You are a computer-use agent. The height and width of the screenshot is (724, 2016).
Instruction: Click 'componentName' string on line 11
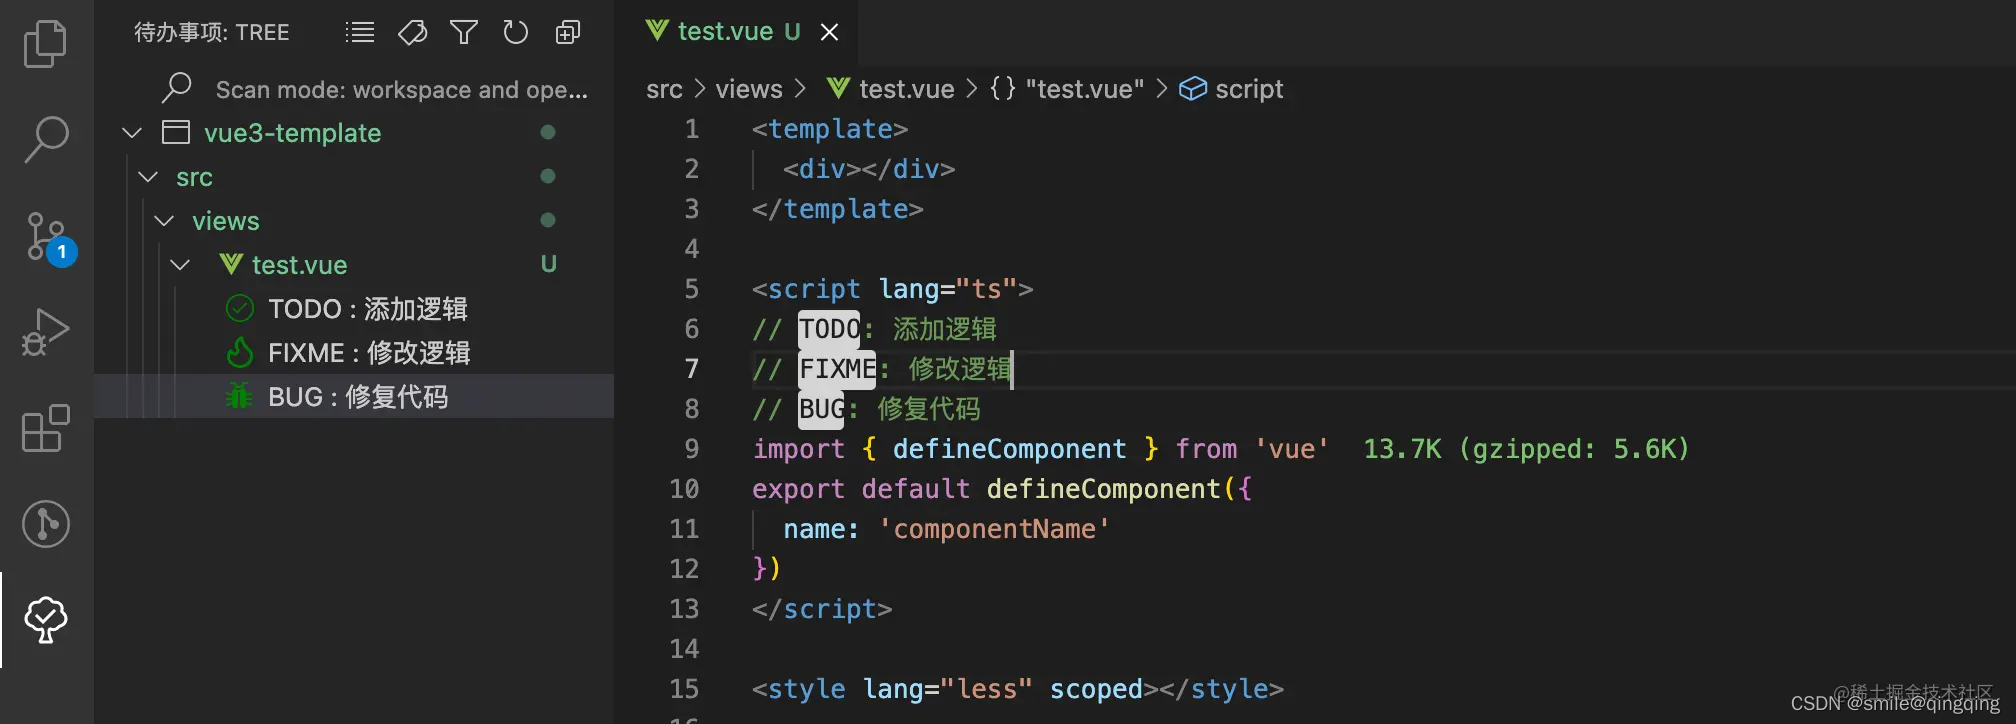pos(994,529)
